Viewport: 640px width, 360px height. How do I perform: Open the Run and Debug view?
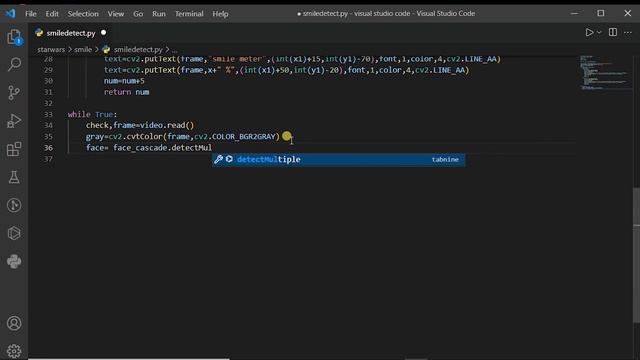click(x=14, y=121)
